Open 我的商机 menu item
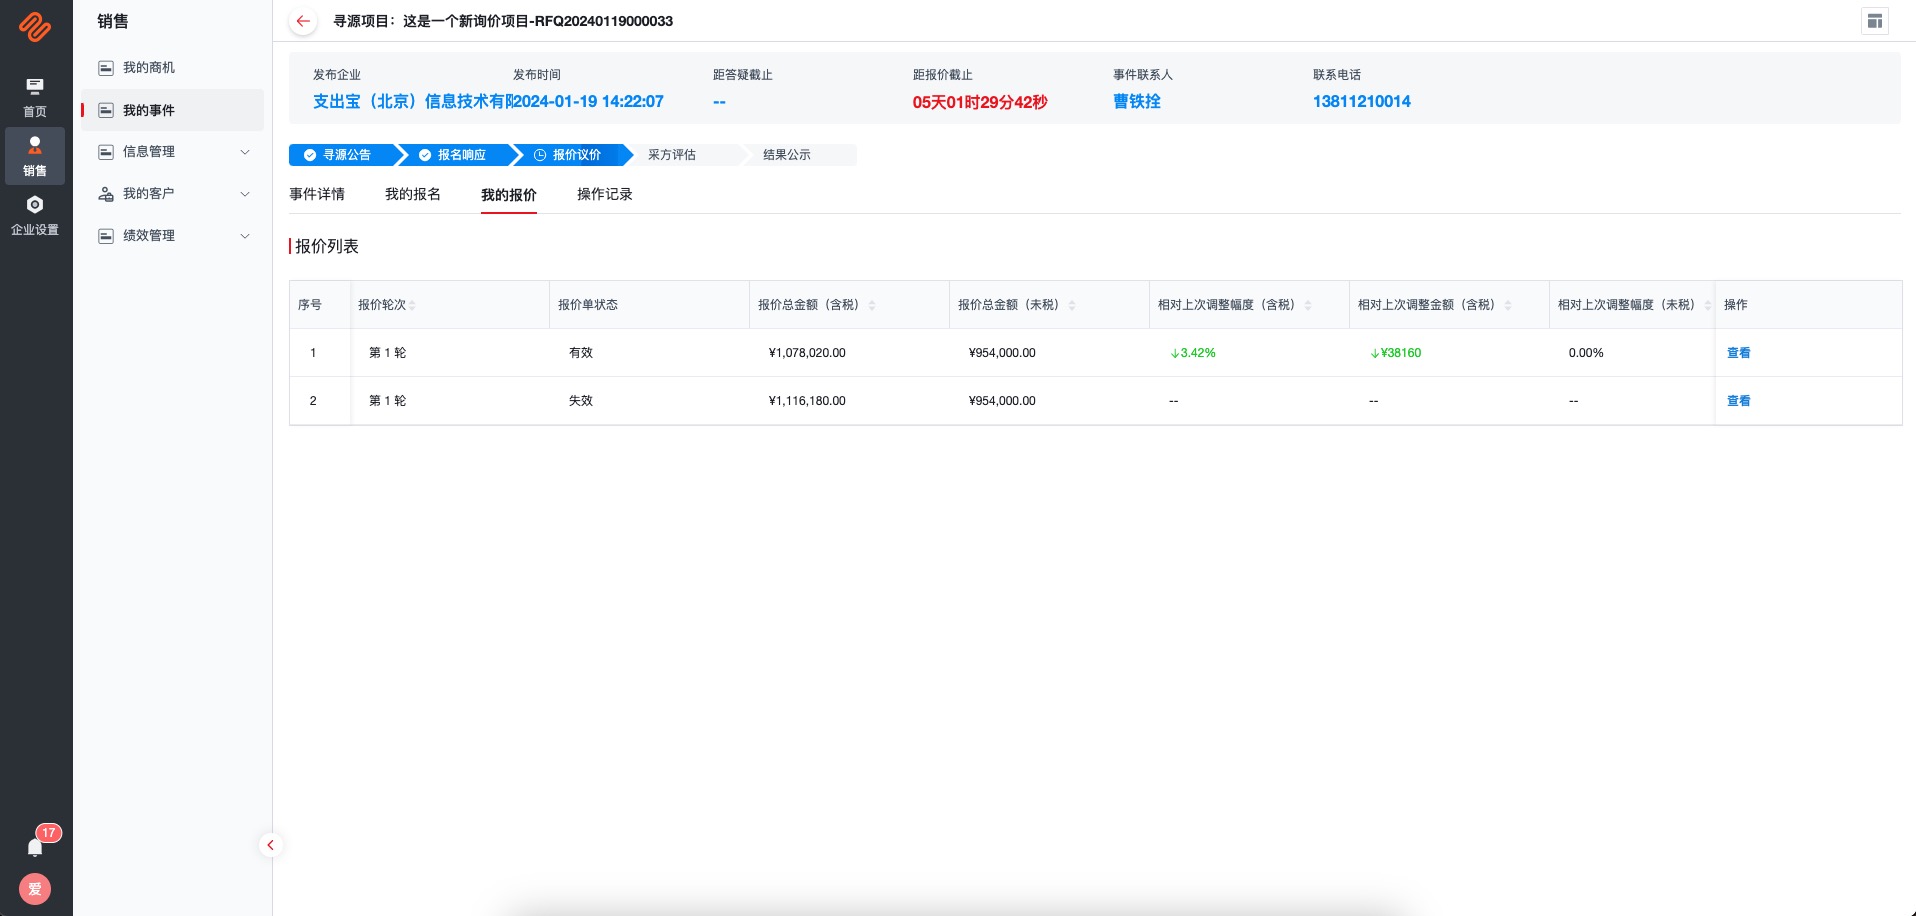 coord(173,68)
